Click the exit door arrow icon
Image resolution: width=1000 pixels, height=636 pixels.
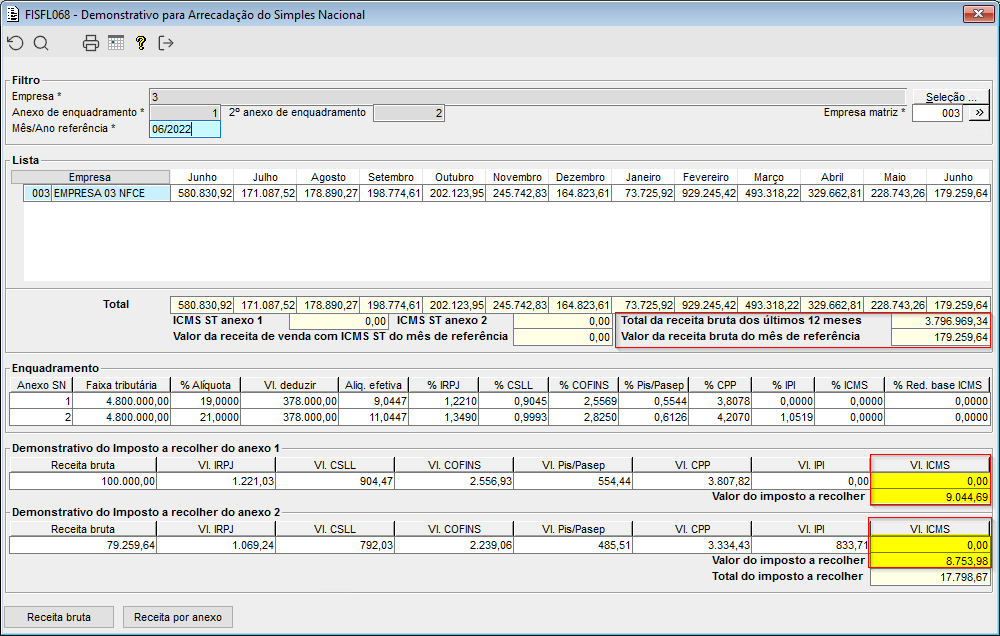pyautogui.click(x=166, y=43)
